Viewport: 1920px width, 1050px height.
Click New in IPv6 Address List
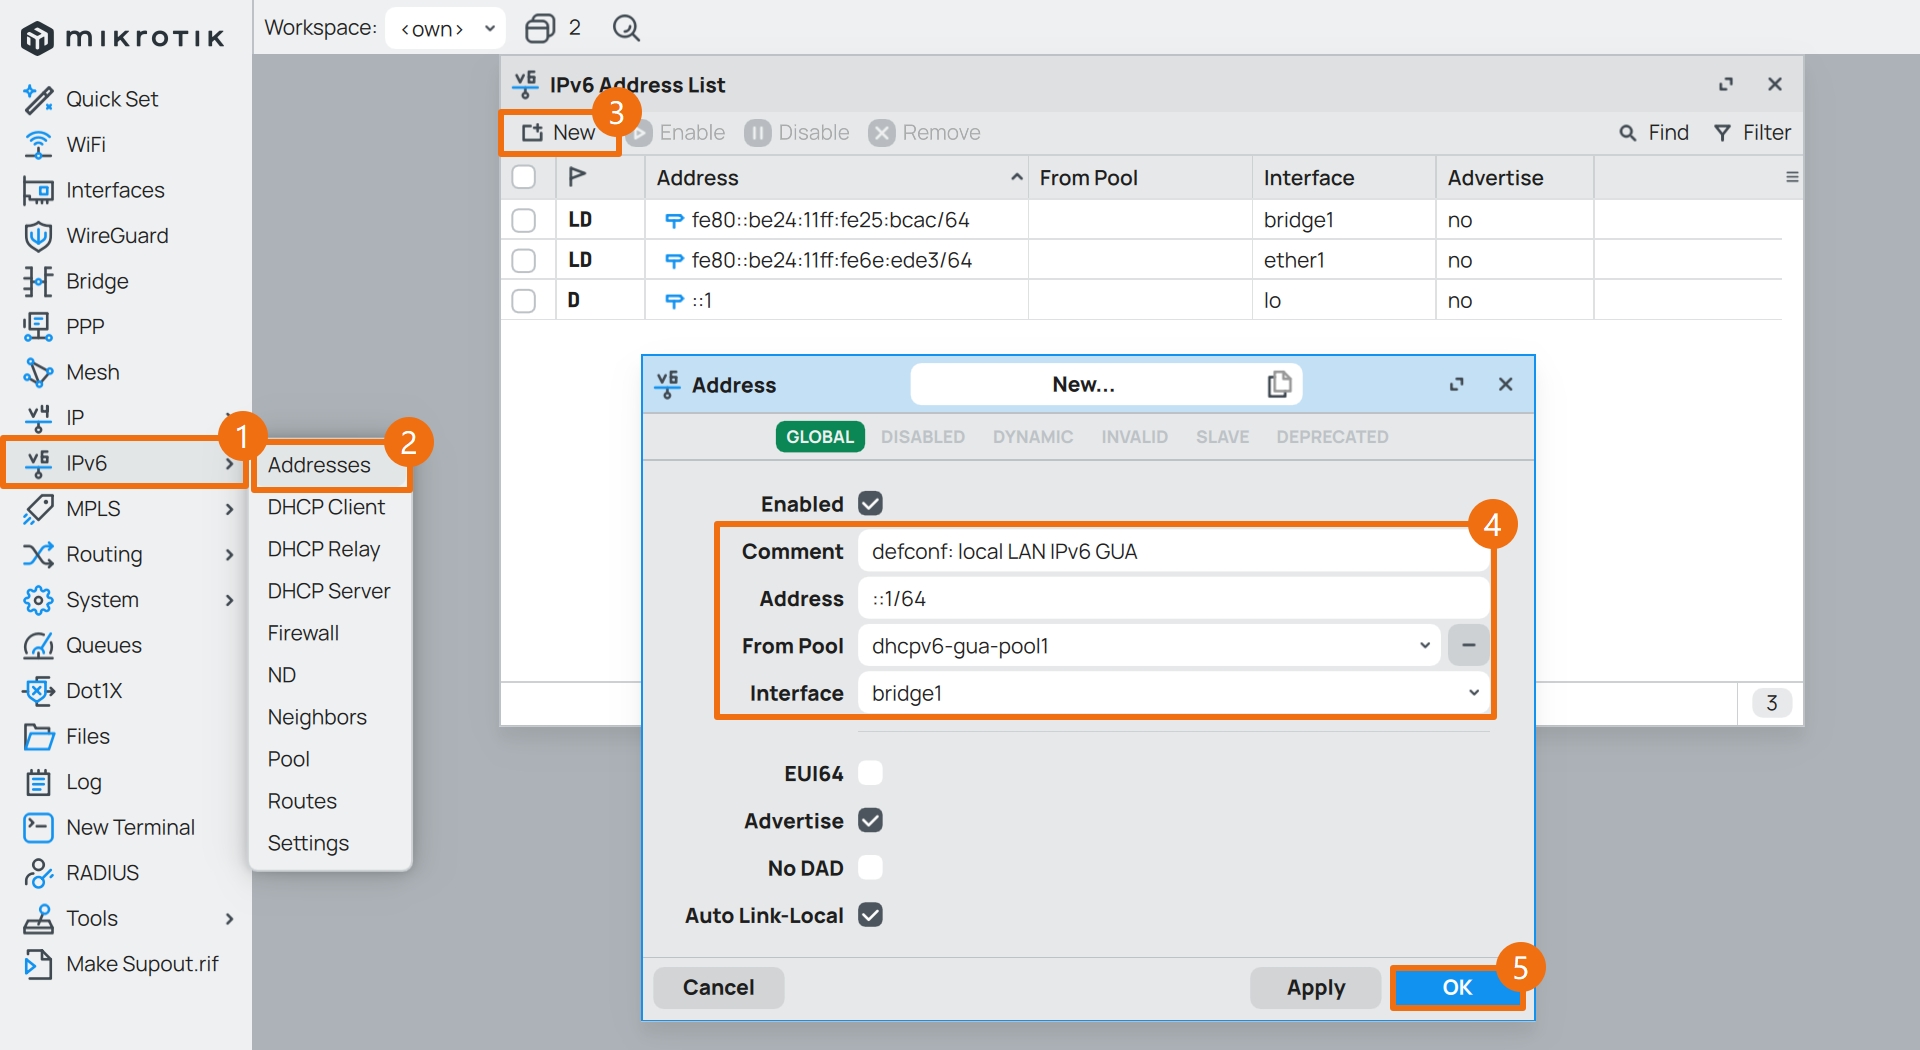click(x=559, y=133)
